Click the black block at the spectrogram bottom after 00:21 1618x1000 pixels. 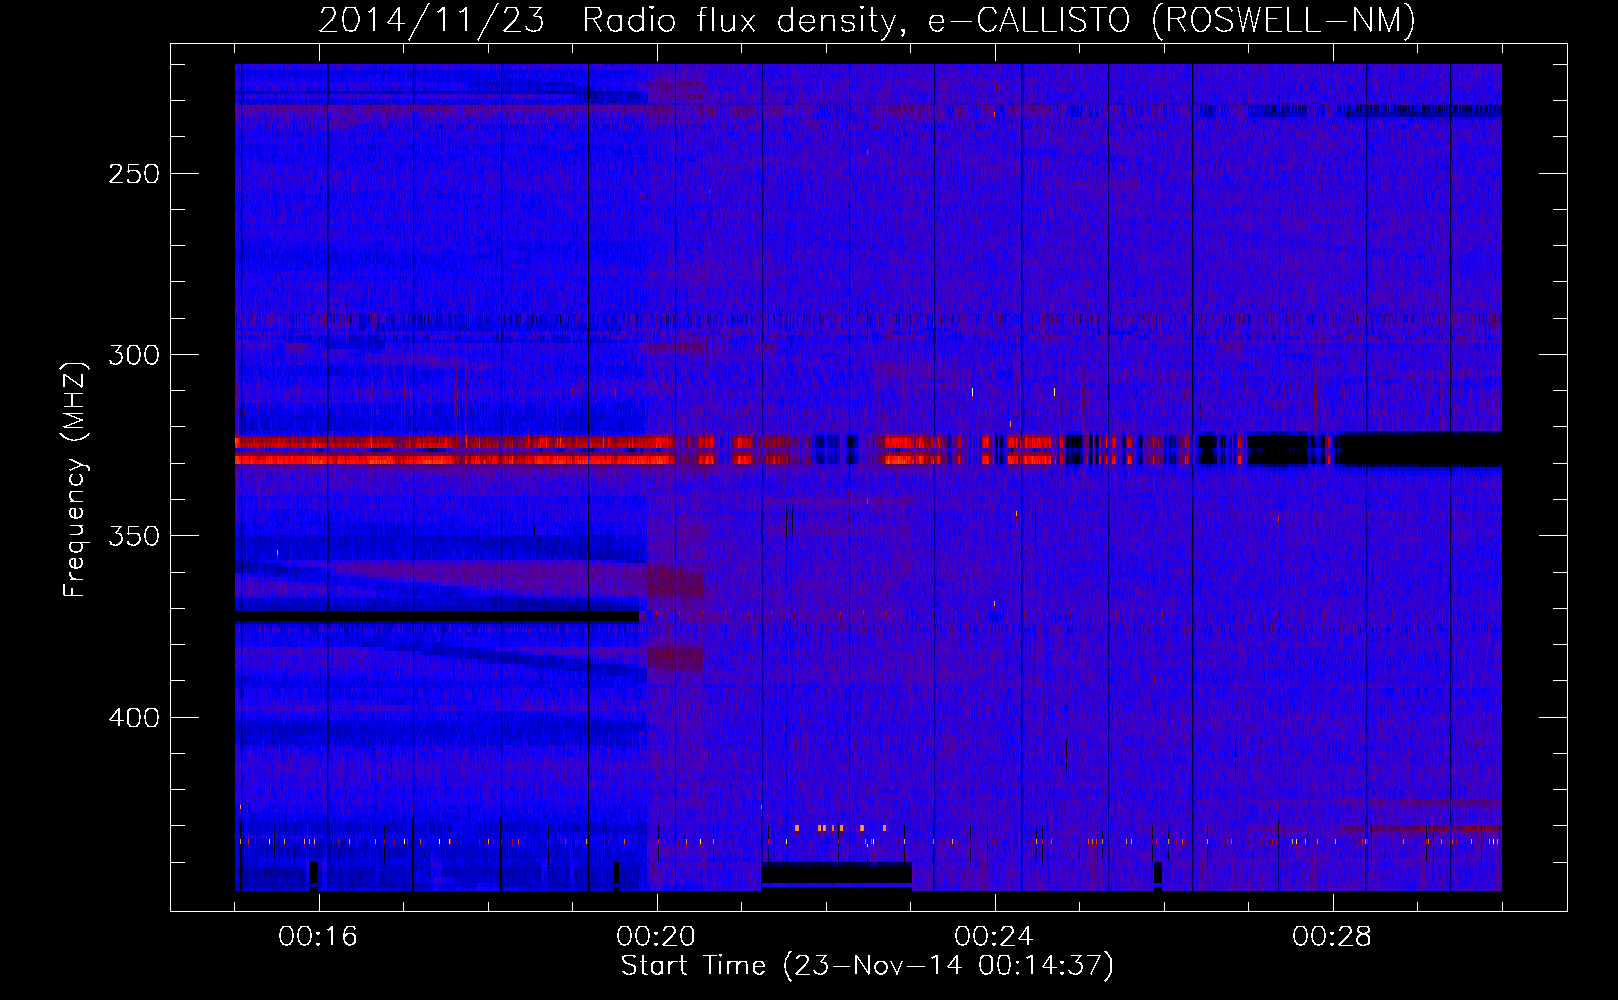(837, 875)
